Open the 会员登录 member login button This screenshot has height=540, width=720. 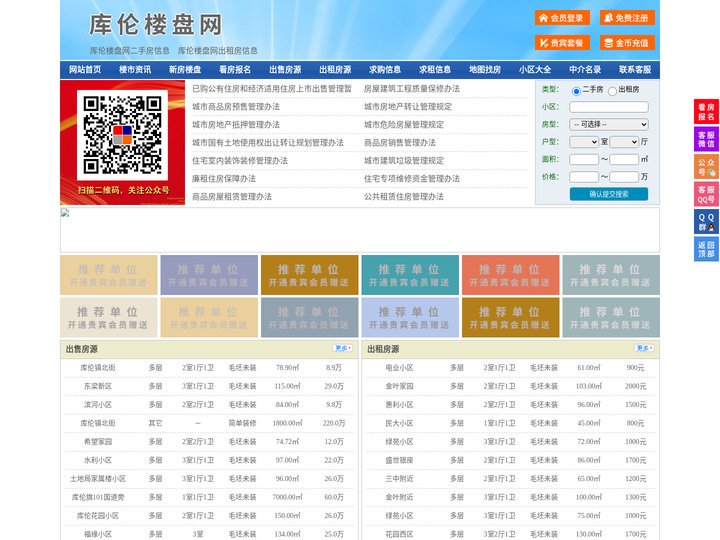pyautogui.click(x=562, y=18)
